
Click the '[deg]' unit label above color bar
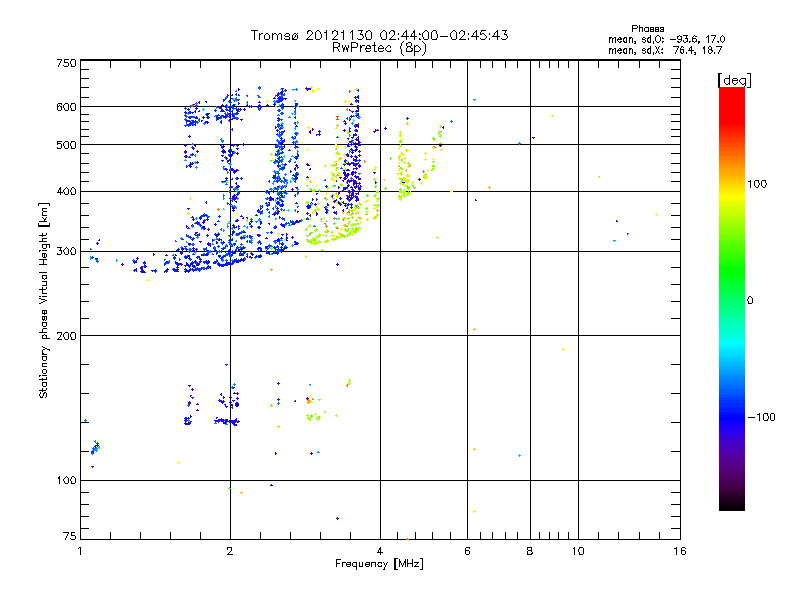734,80
